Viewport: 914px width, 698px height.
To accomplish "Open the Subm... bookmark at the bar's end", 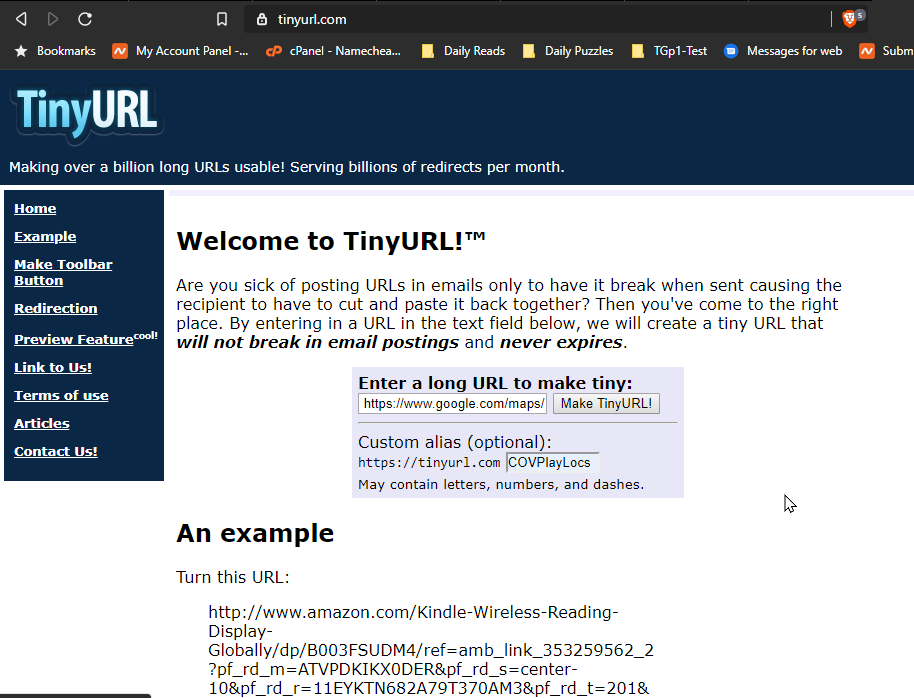I will pos(886,51).
